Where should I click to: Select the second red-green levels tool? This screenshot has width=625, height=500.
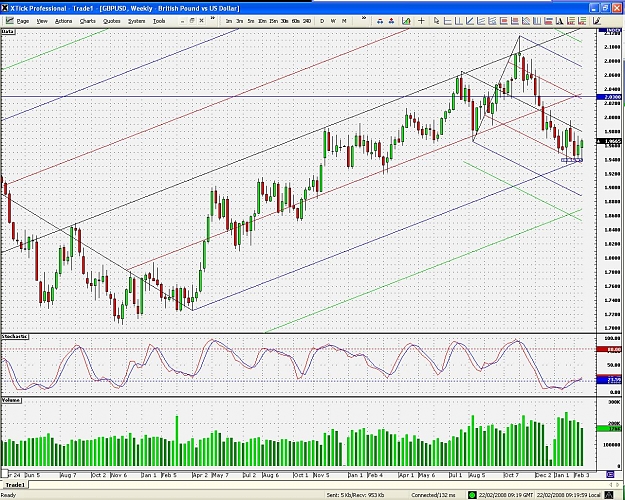[582, 21]
